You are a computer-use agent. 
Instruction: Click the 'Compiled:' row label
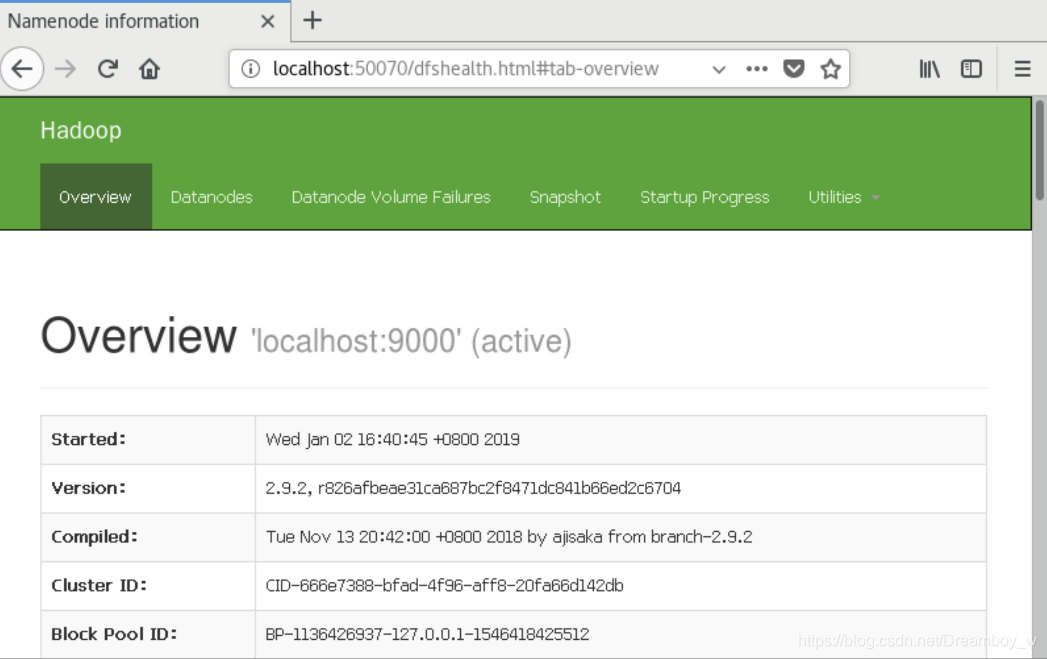click(x=94, y=537)
